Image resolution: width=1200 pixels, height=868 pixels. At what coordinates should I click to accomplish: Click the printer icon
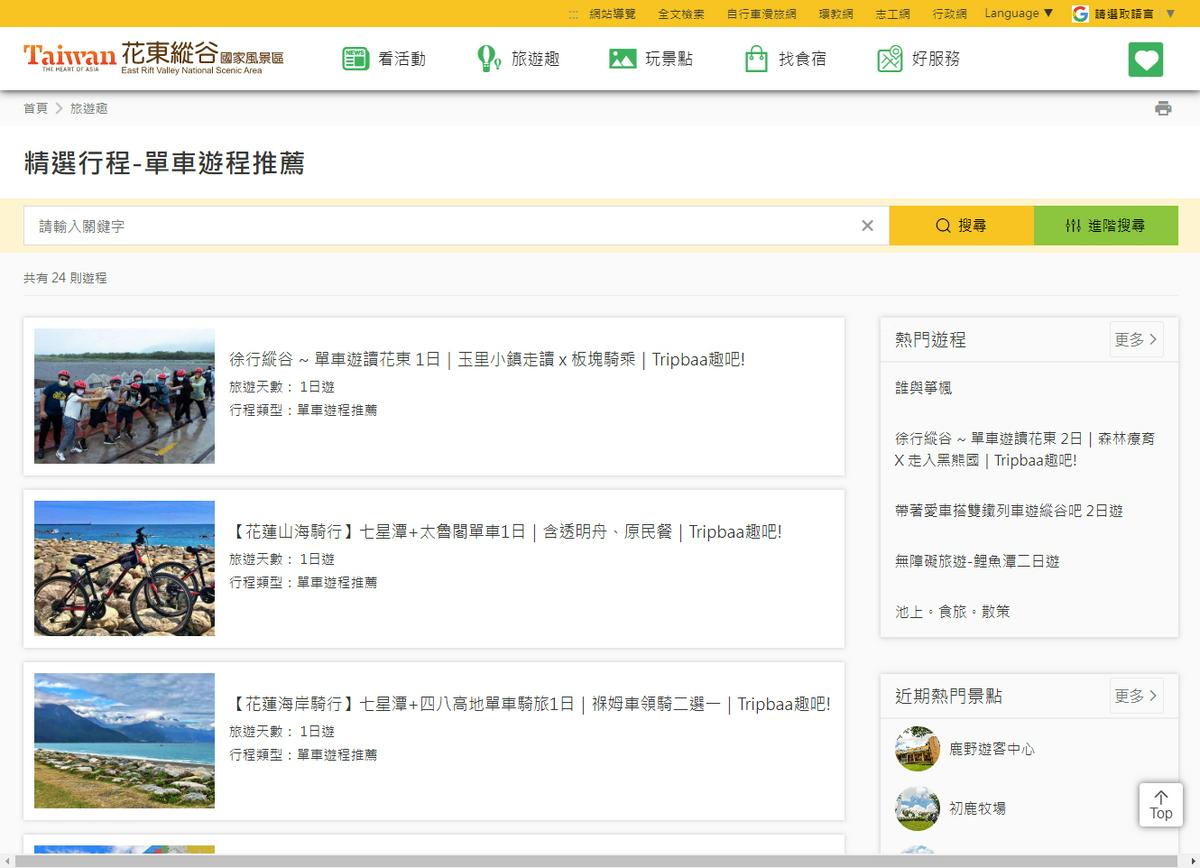[x=1163, y=108]
